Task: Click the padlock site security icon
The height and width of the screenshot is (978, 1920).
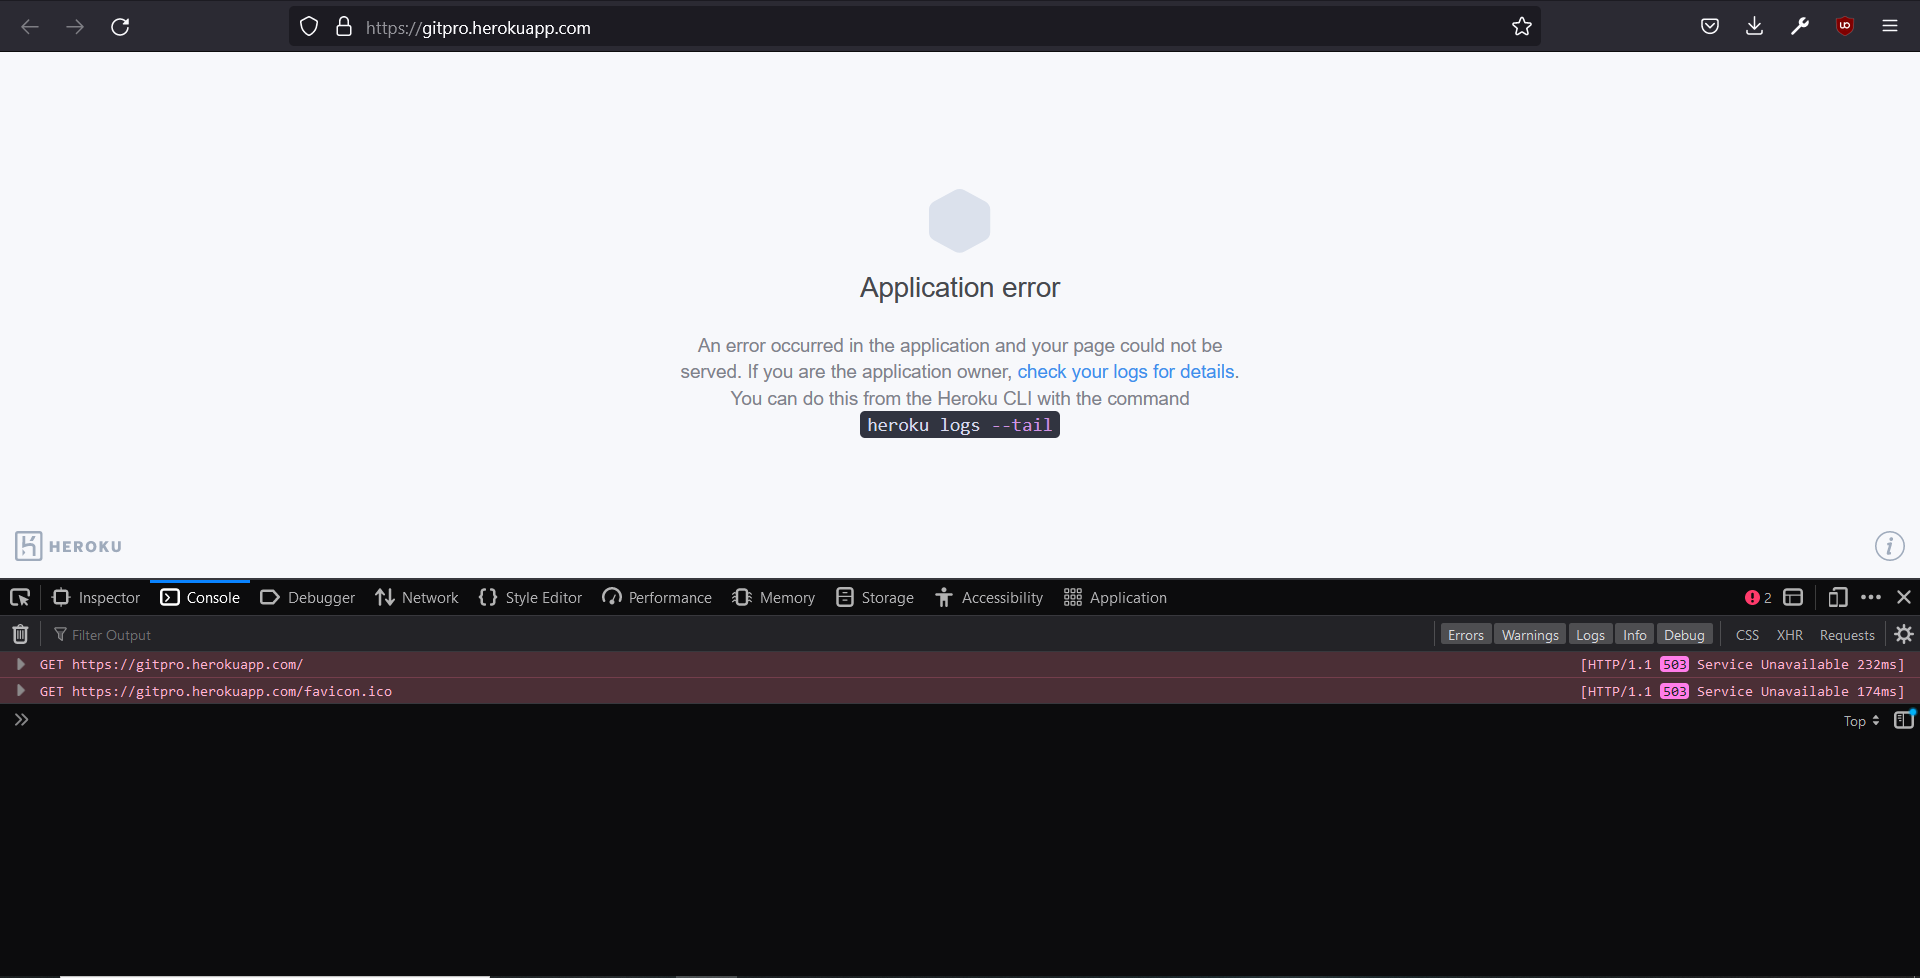Action: 344,27
